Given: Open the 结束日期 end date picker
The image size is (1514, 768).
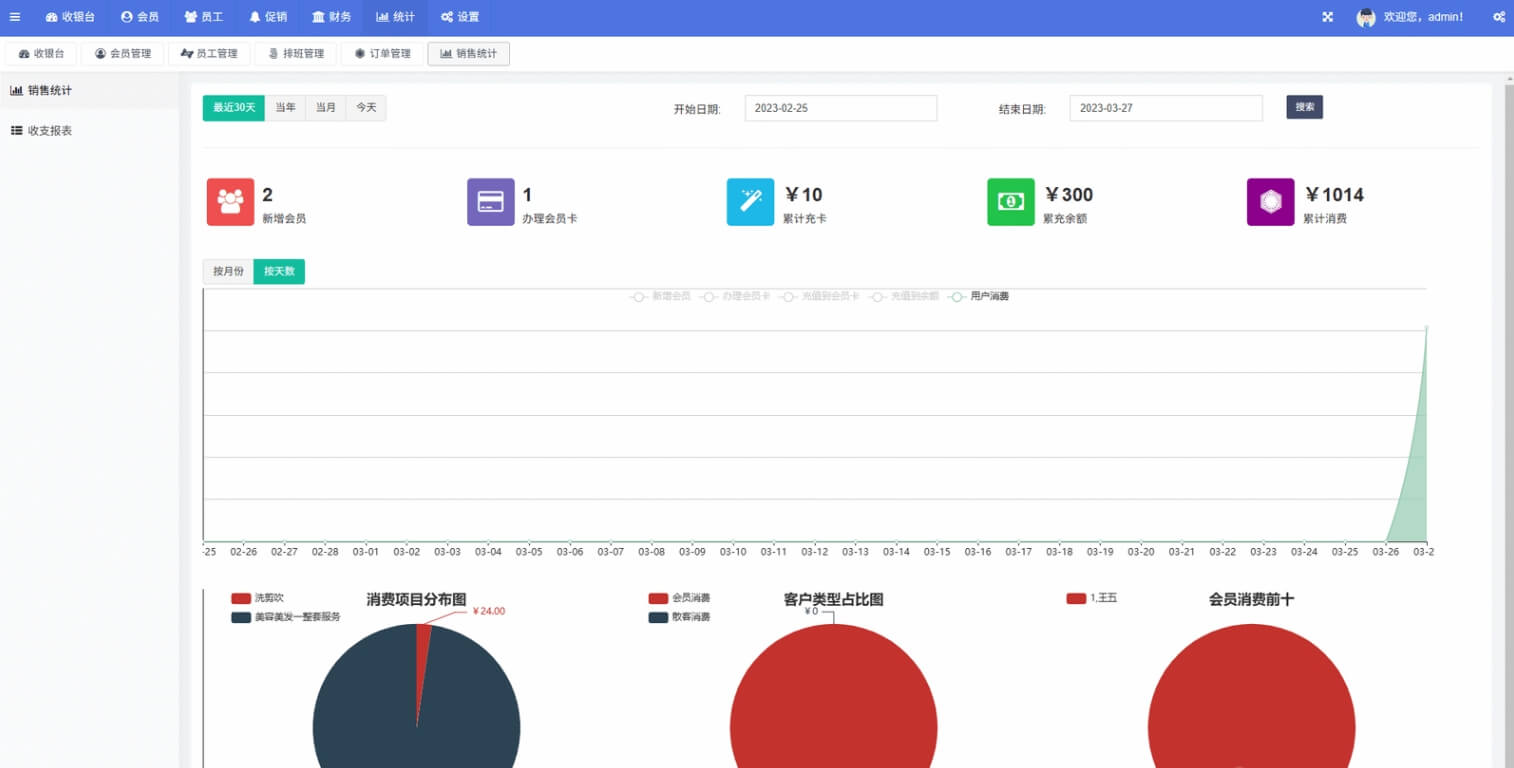Looking at the screenshot, I should 1165,108.
